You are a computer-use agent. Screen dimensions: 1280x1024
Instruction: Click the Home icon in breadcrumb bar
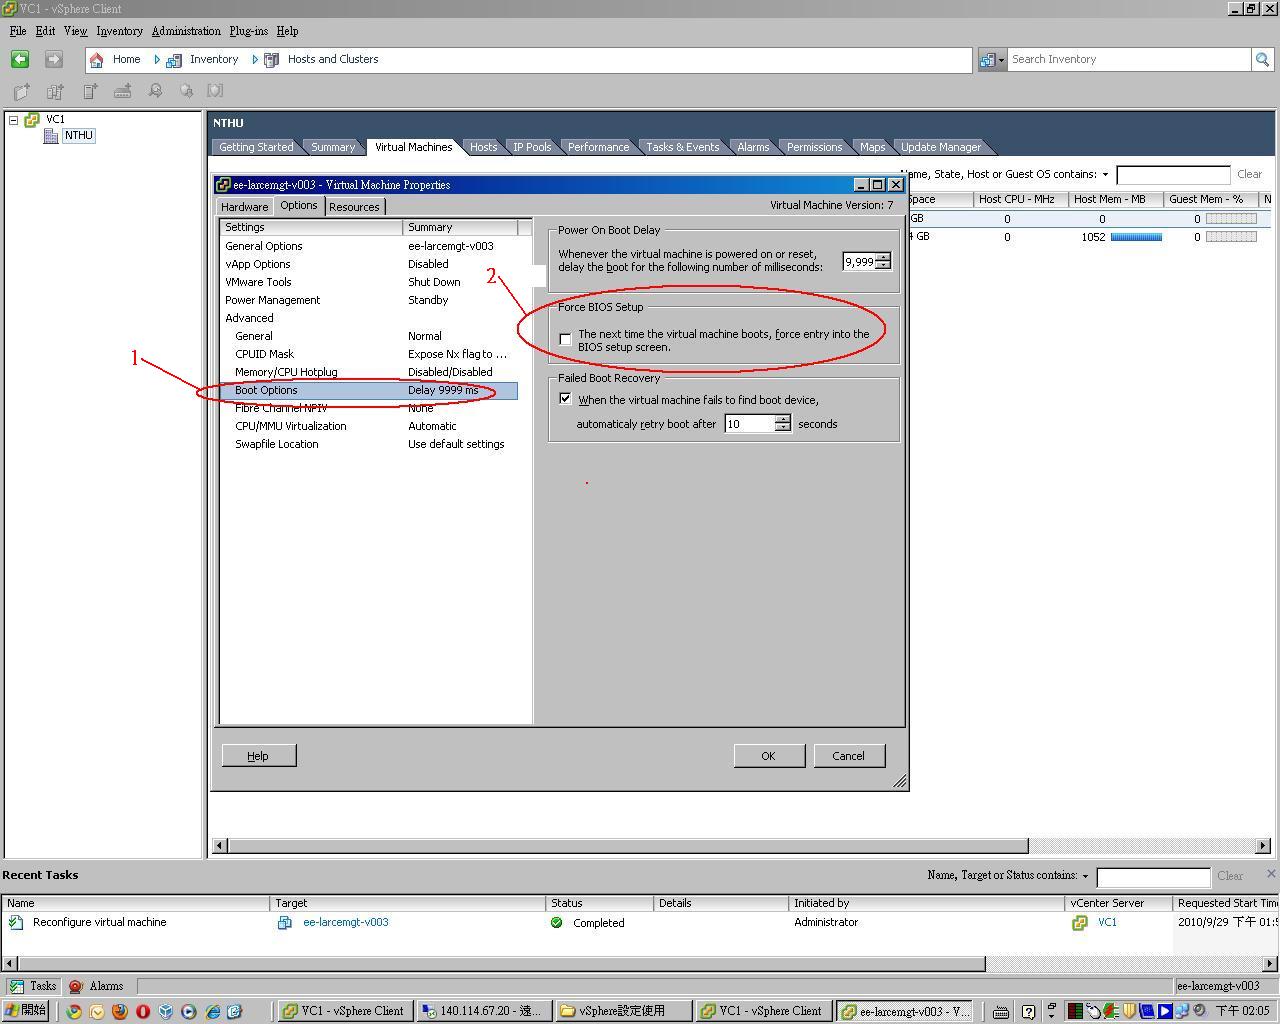coord(97,60)
